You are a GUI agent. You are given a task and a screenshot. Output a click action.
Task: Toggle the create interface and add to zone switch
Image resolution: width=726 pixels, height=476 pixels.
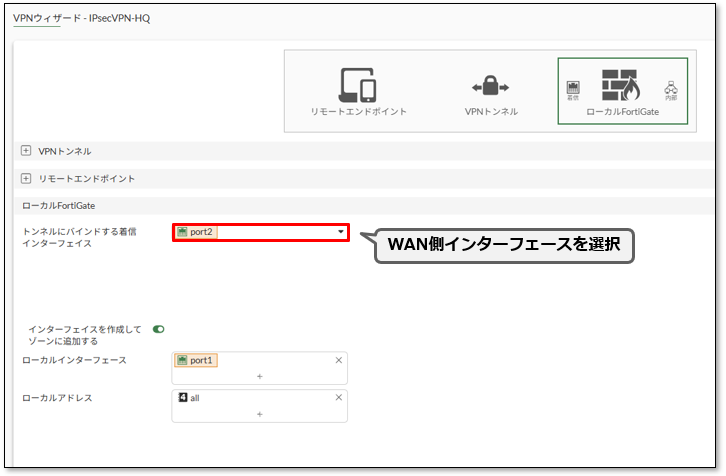158,329
